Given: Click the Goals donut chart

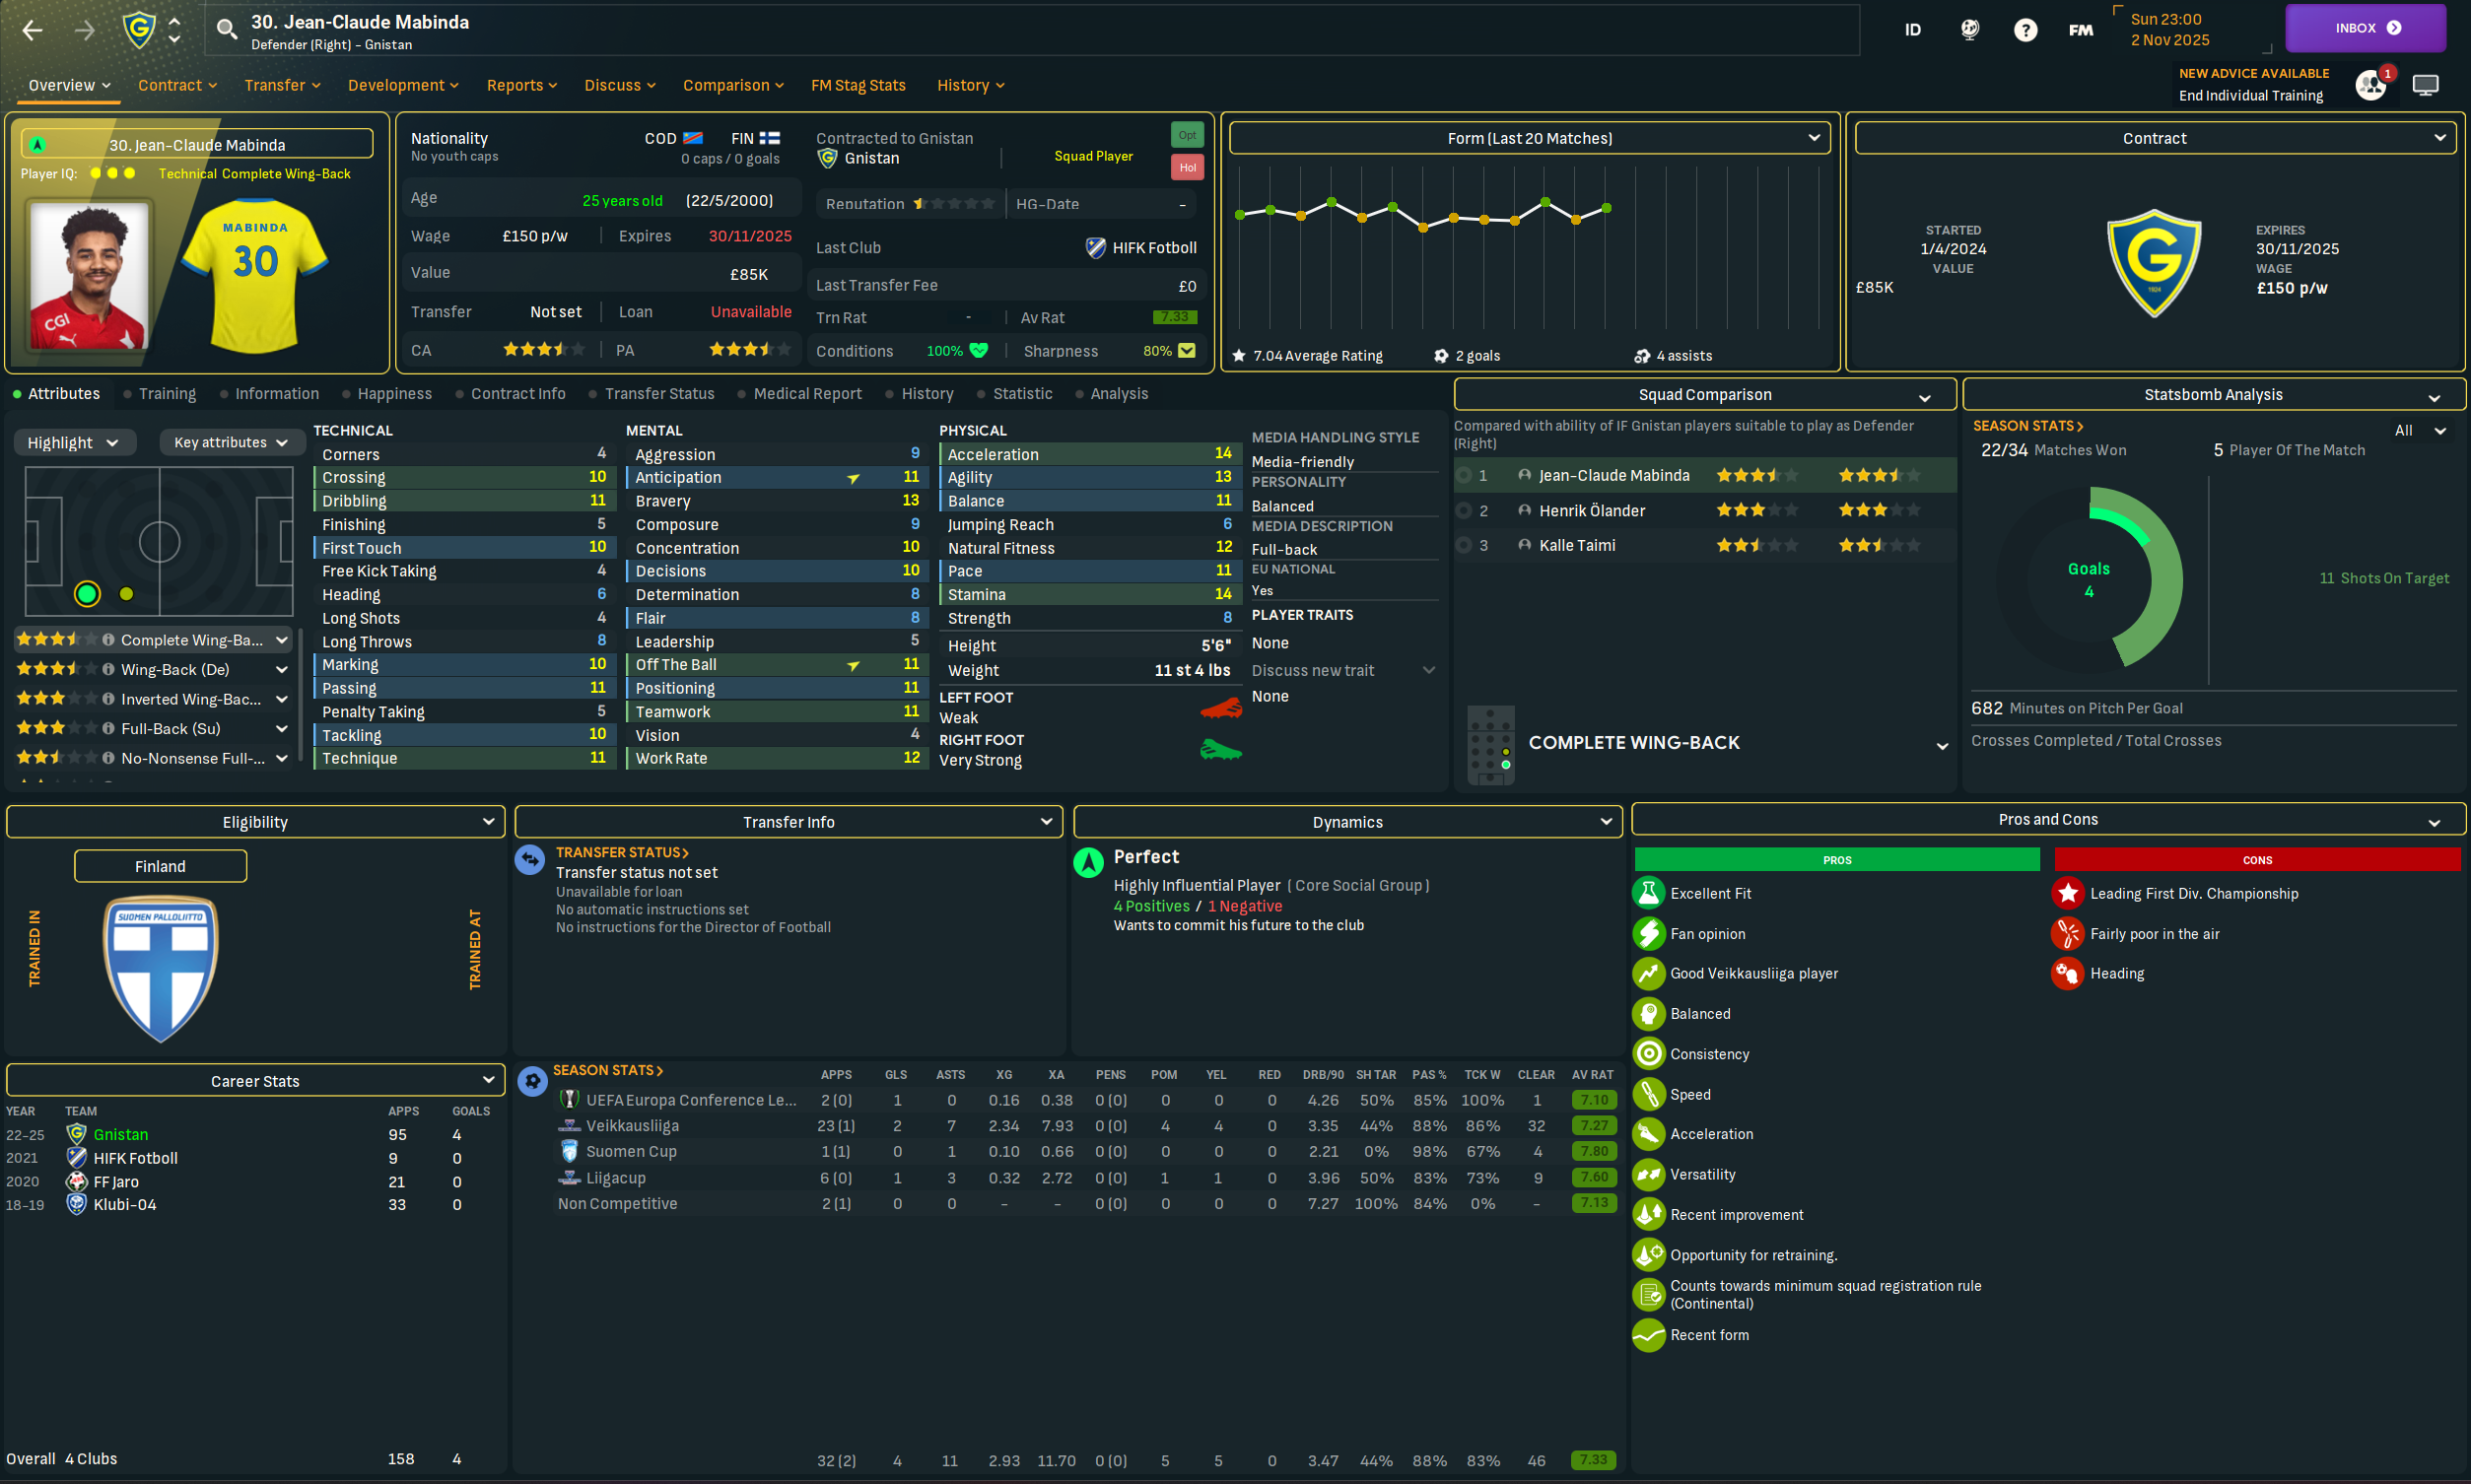Looking at the screenshot, I should [x=2088, y=580].
